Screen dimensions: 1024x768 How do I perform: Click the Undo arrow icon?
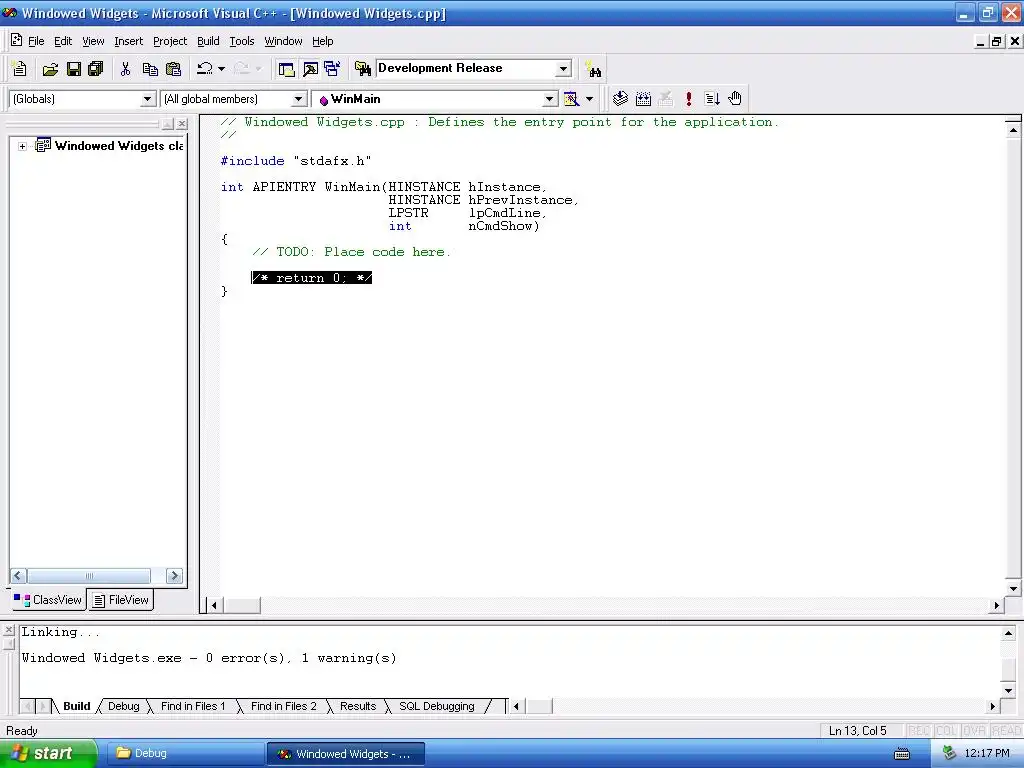(205, 69)
